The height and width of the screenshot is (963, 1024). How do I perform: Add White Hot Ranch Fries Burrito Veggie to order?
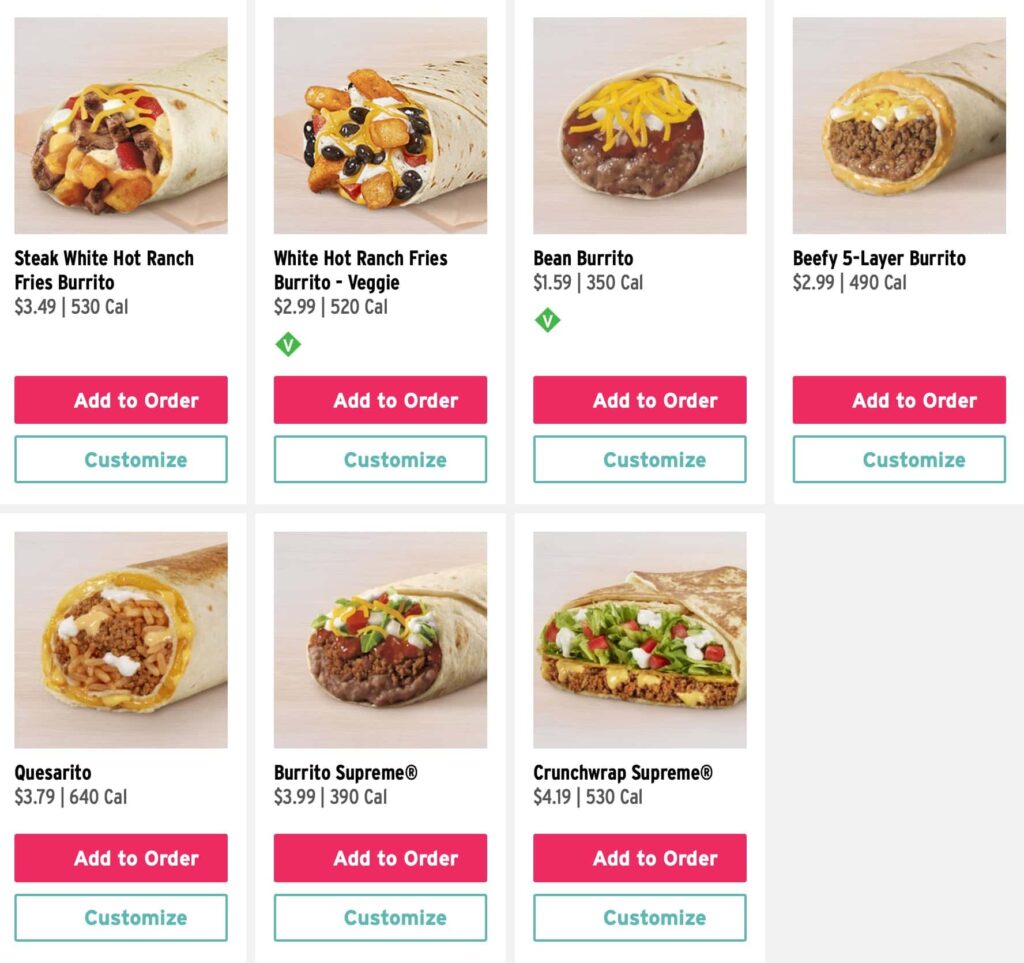click(380, 400)
